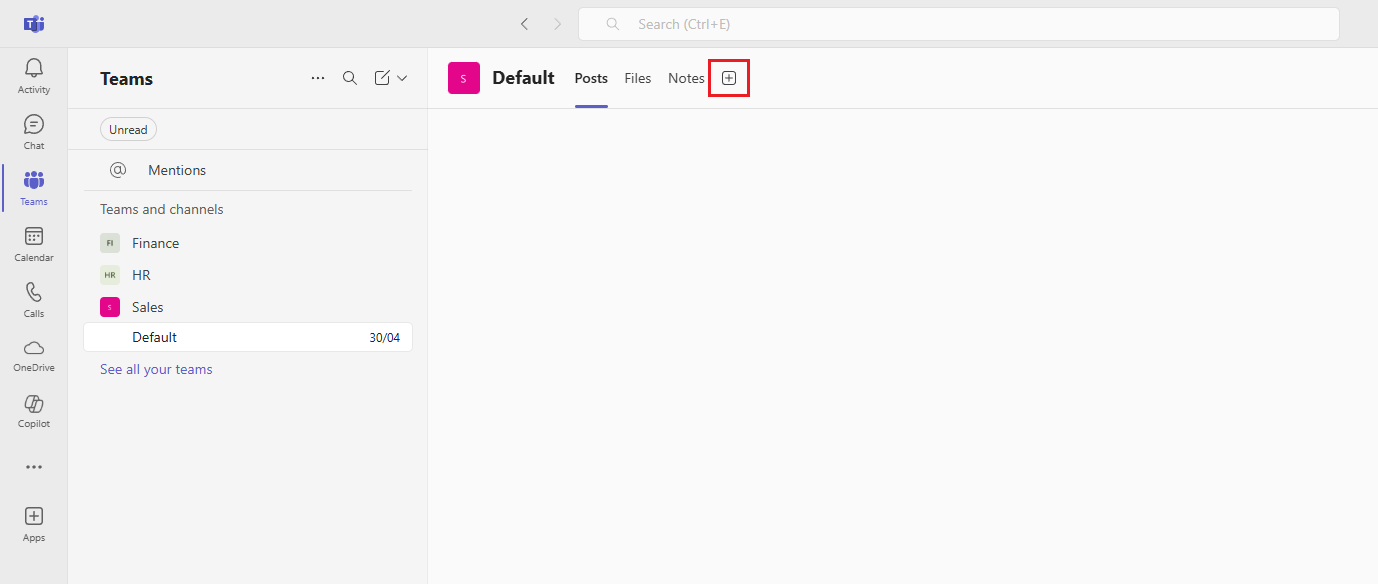This screenshot has width=1378, height=584.
Task: Click the Teams panel heading
Action: (x=126, y=79)
